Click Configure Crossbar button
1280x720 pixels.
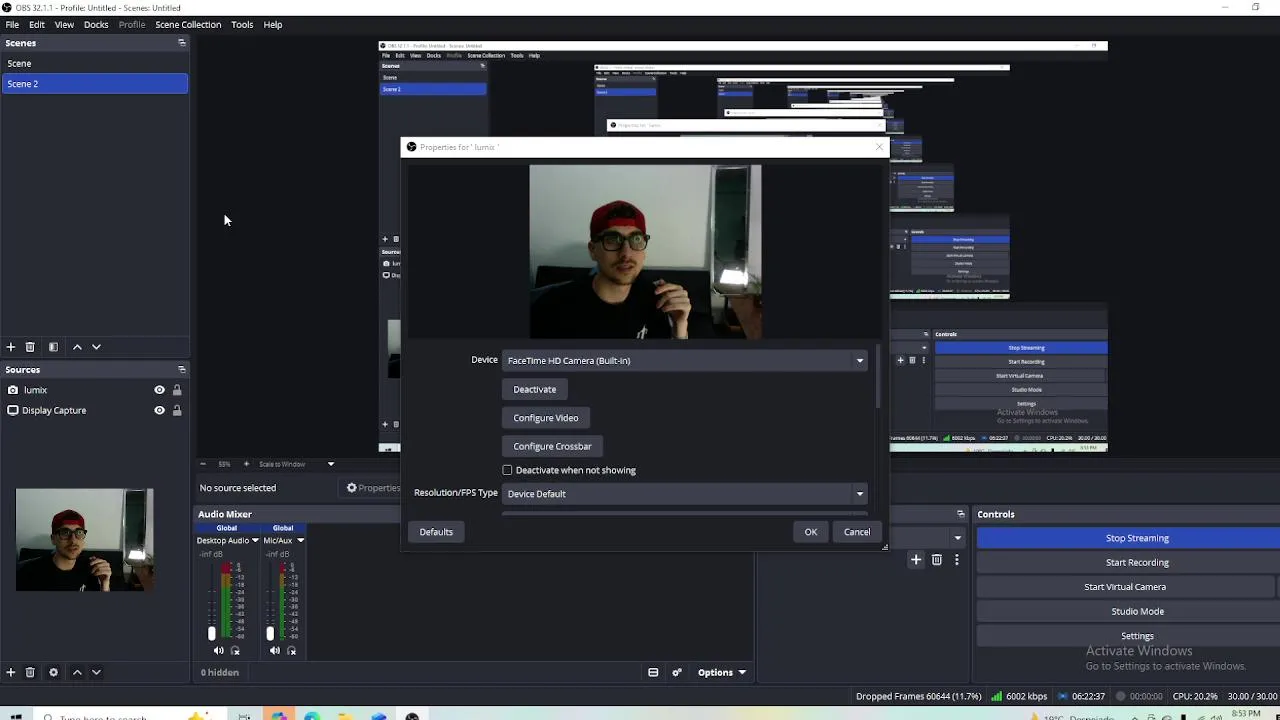click(x=553, y=447)
